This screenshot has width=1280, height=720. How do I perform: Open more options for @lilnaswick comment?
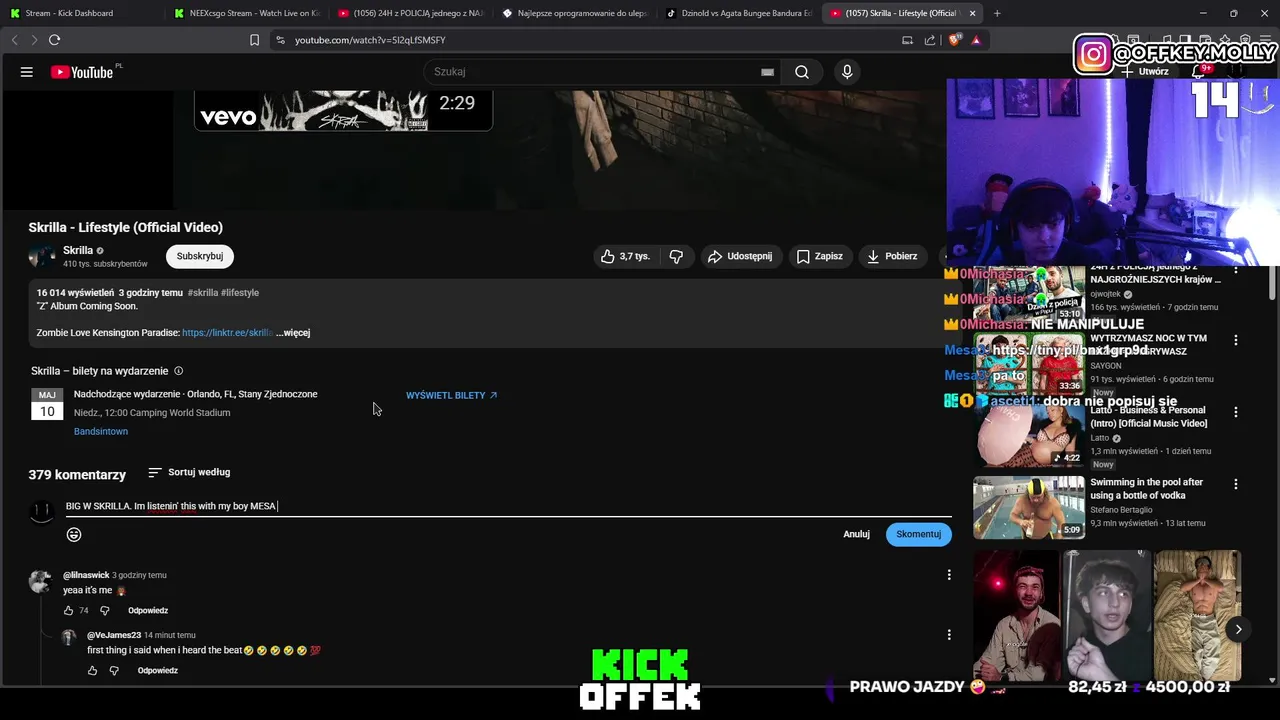[x=949, y=575]
